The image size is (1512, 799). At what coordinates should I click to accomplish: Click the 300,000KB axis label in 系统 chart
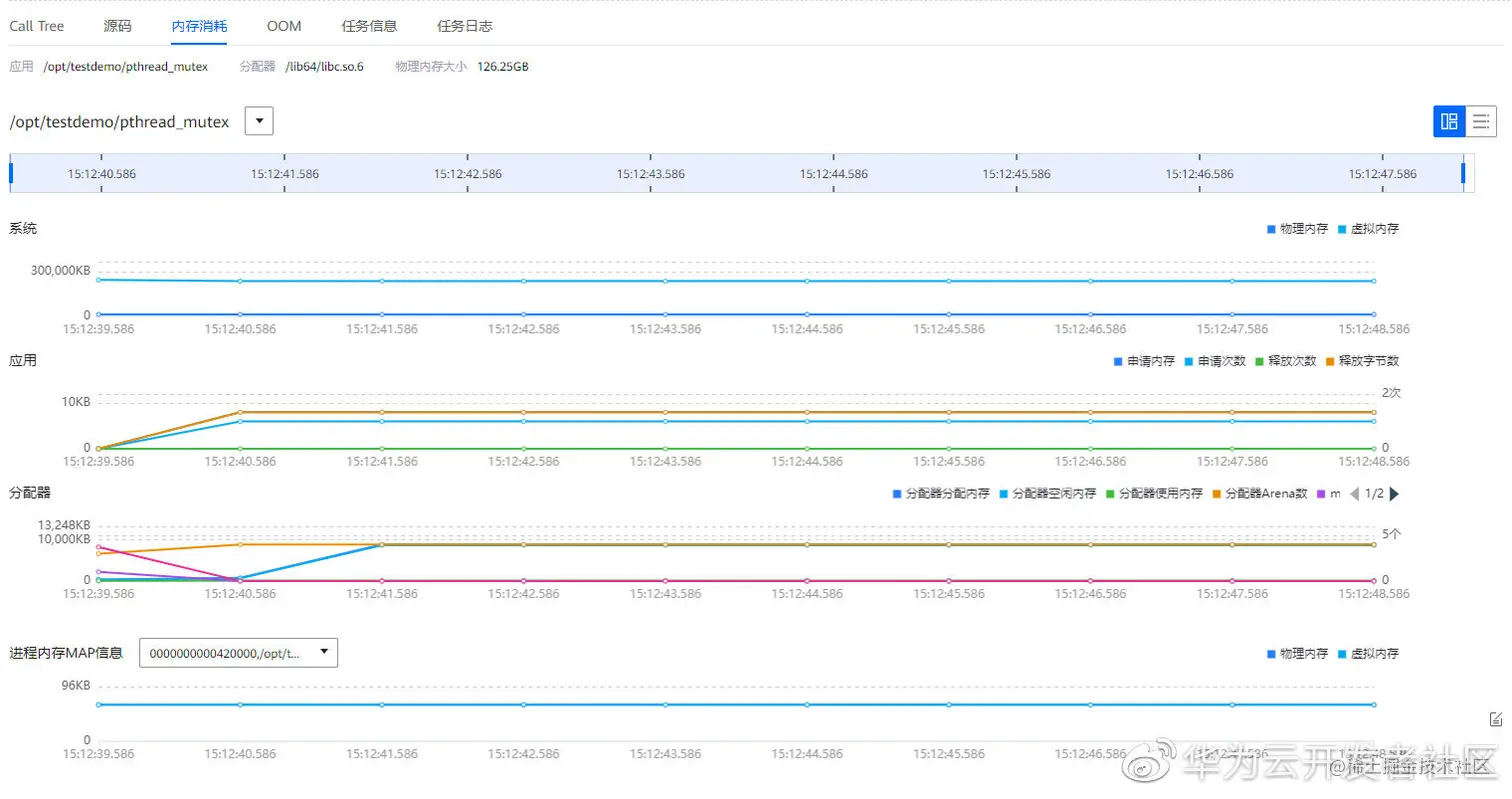point(60,270)
